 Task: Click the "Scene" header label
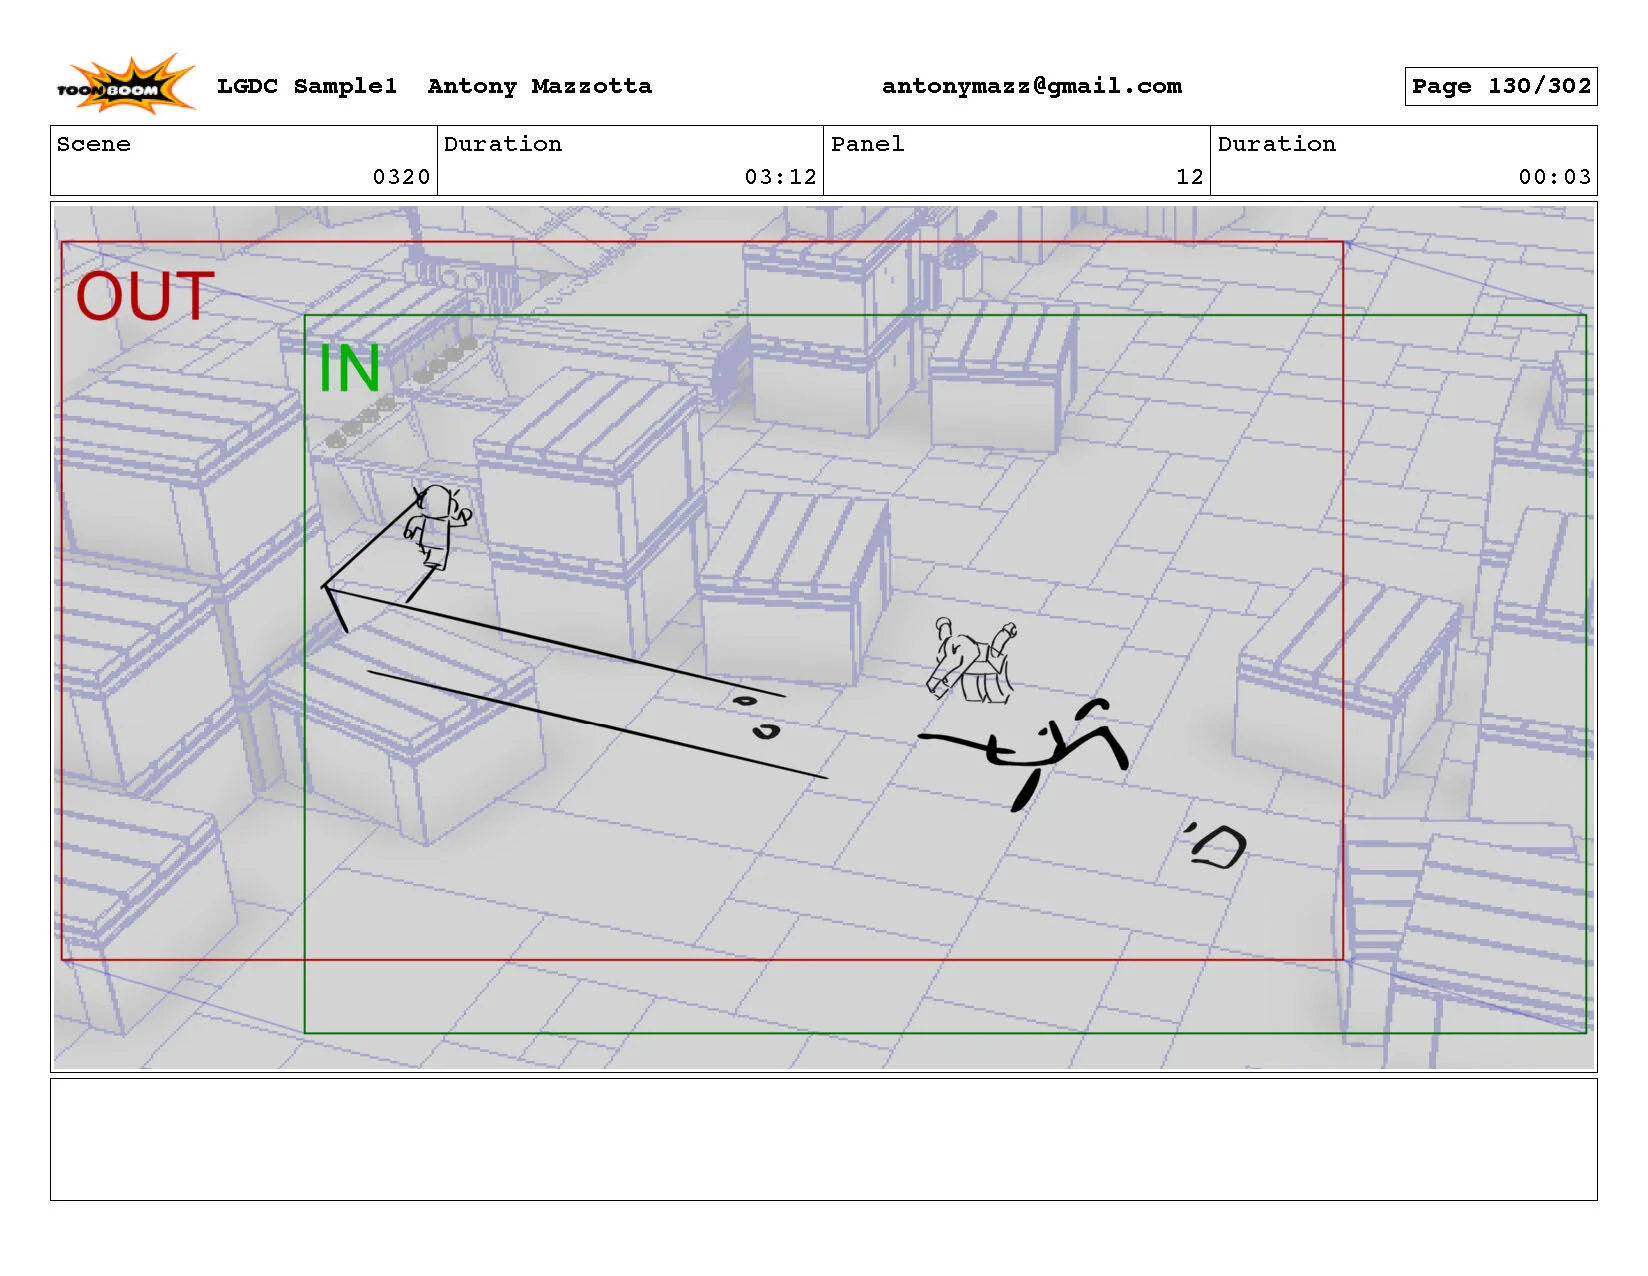pos(93,144)
